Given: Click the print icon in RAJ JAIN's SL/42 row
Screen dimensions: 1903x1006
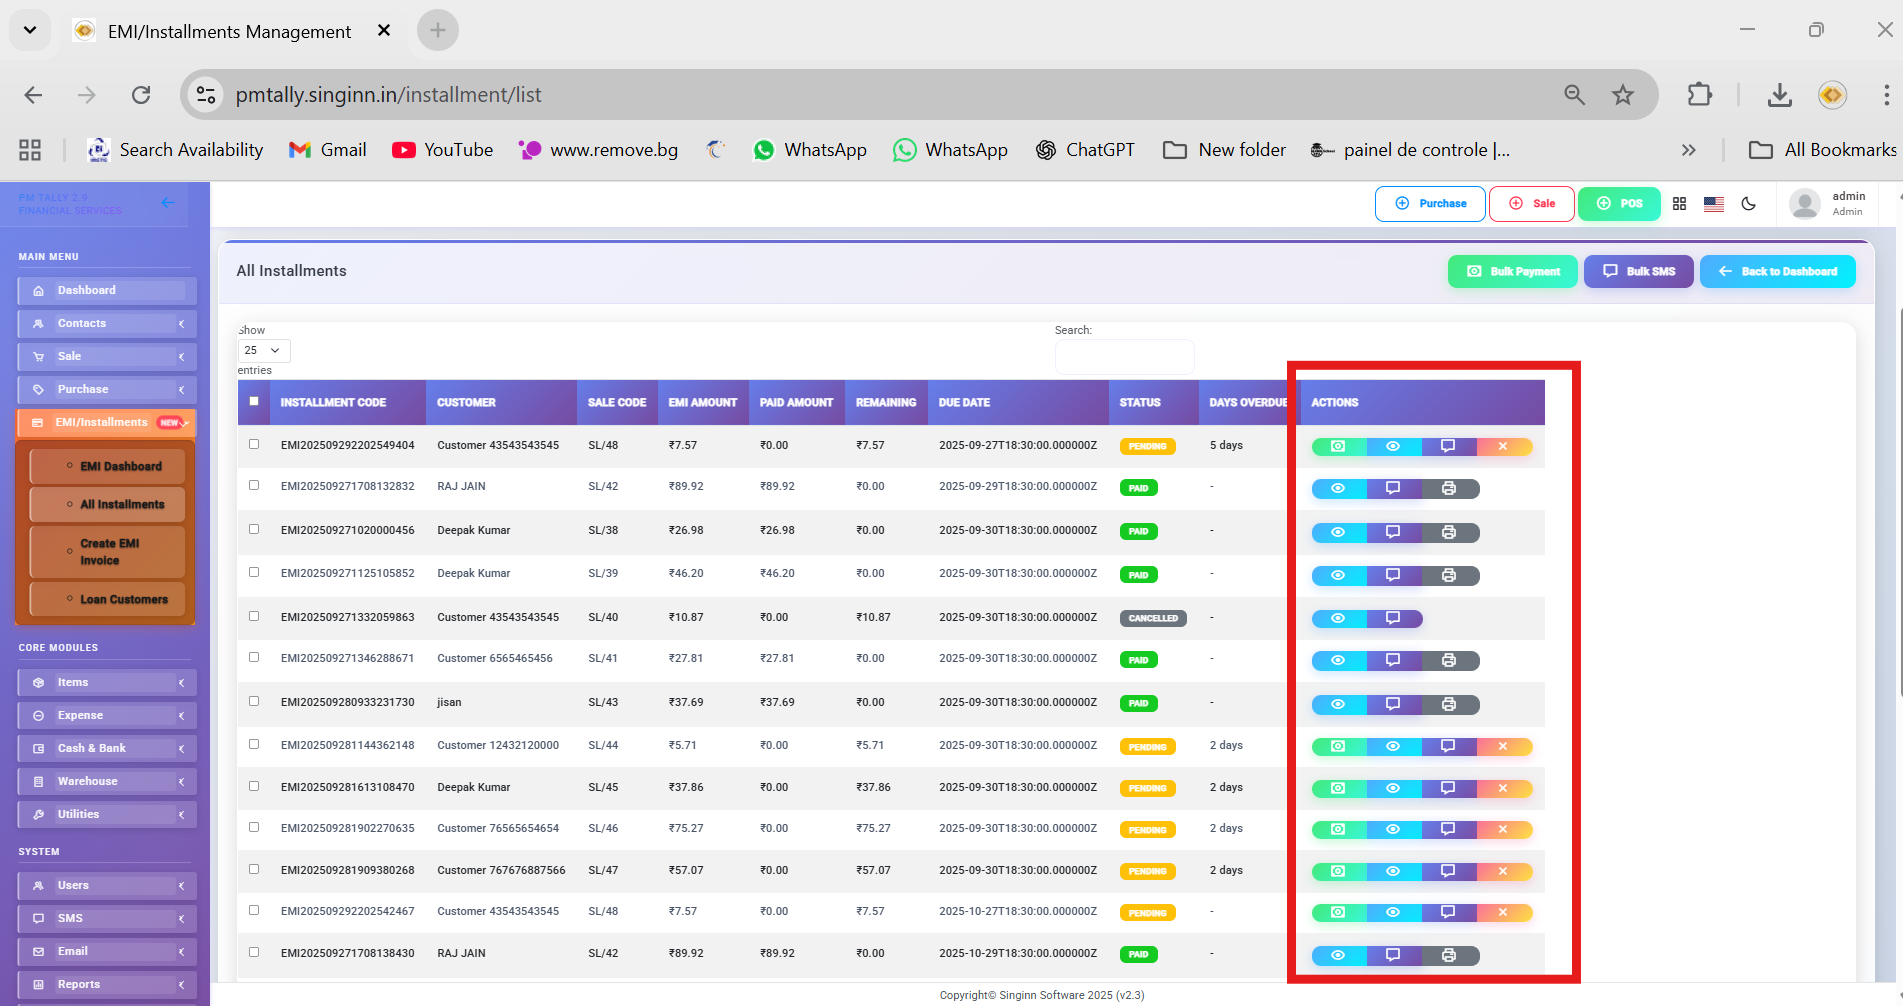Looking at the screenshot, I should pyautogui.click(x=1448, y=488).
